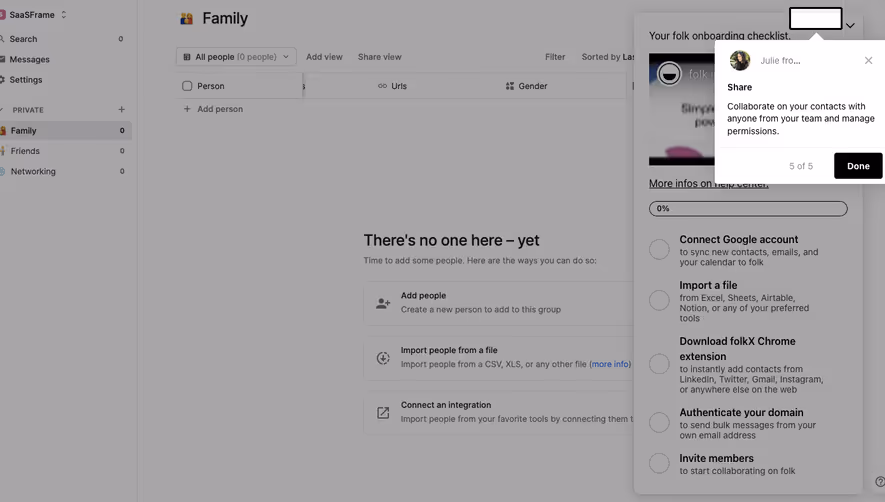This screenshot has height=502, width=885.
Task: Play the folk onboarding video thumbnail
Action: click(682, 110)
